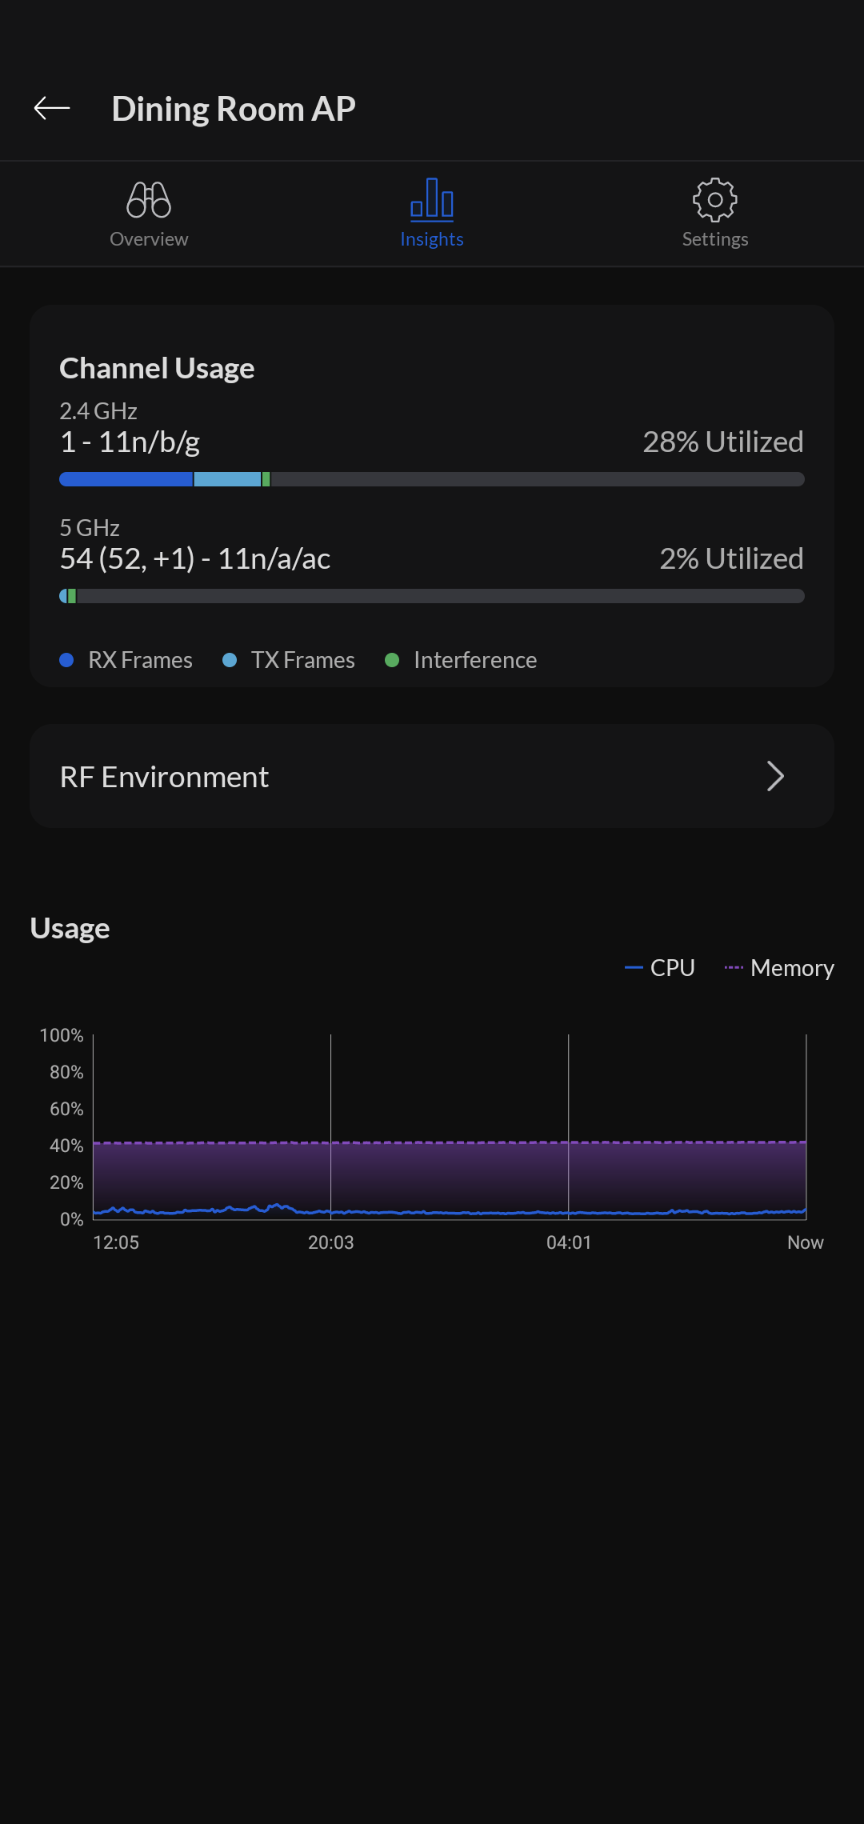Click the CPU legend line marker
This screenshot has height=1824, width=864.
click(x=633, y=968)
